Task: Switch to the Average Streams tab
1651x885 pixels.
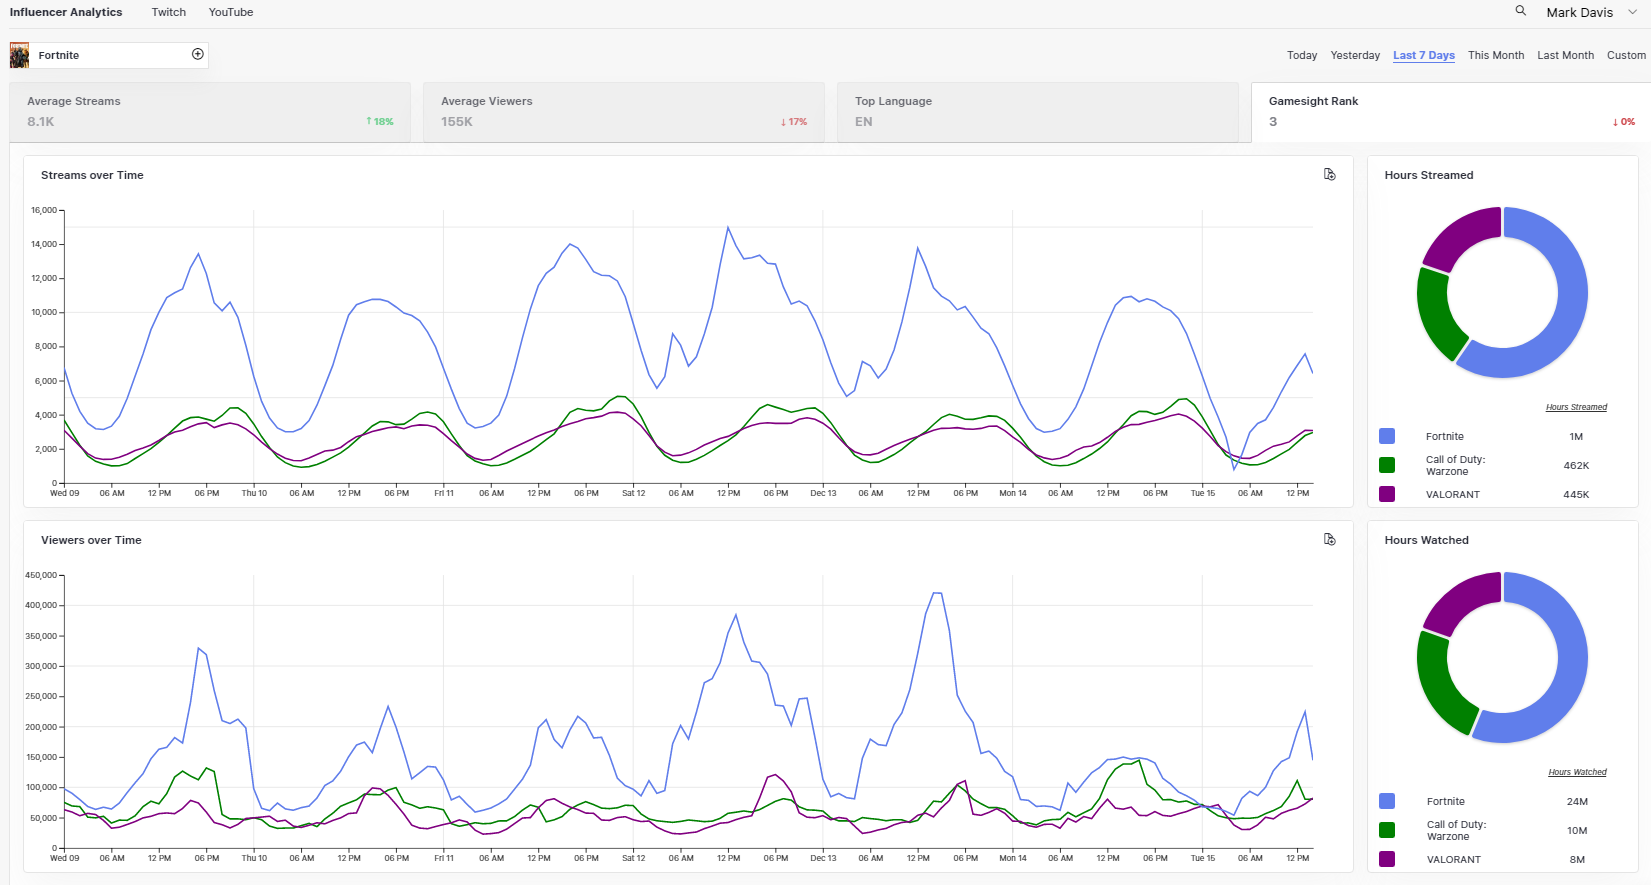Action: [210, 112]
